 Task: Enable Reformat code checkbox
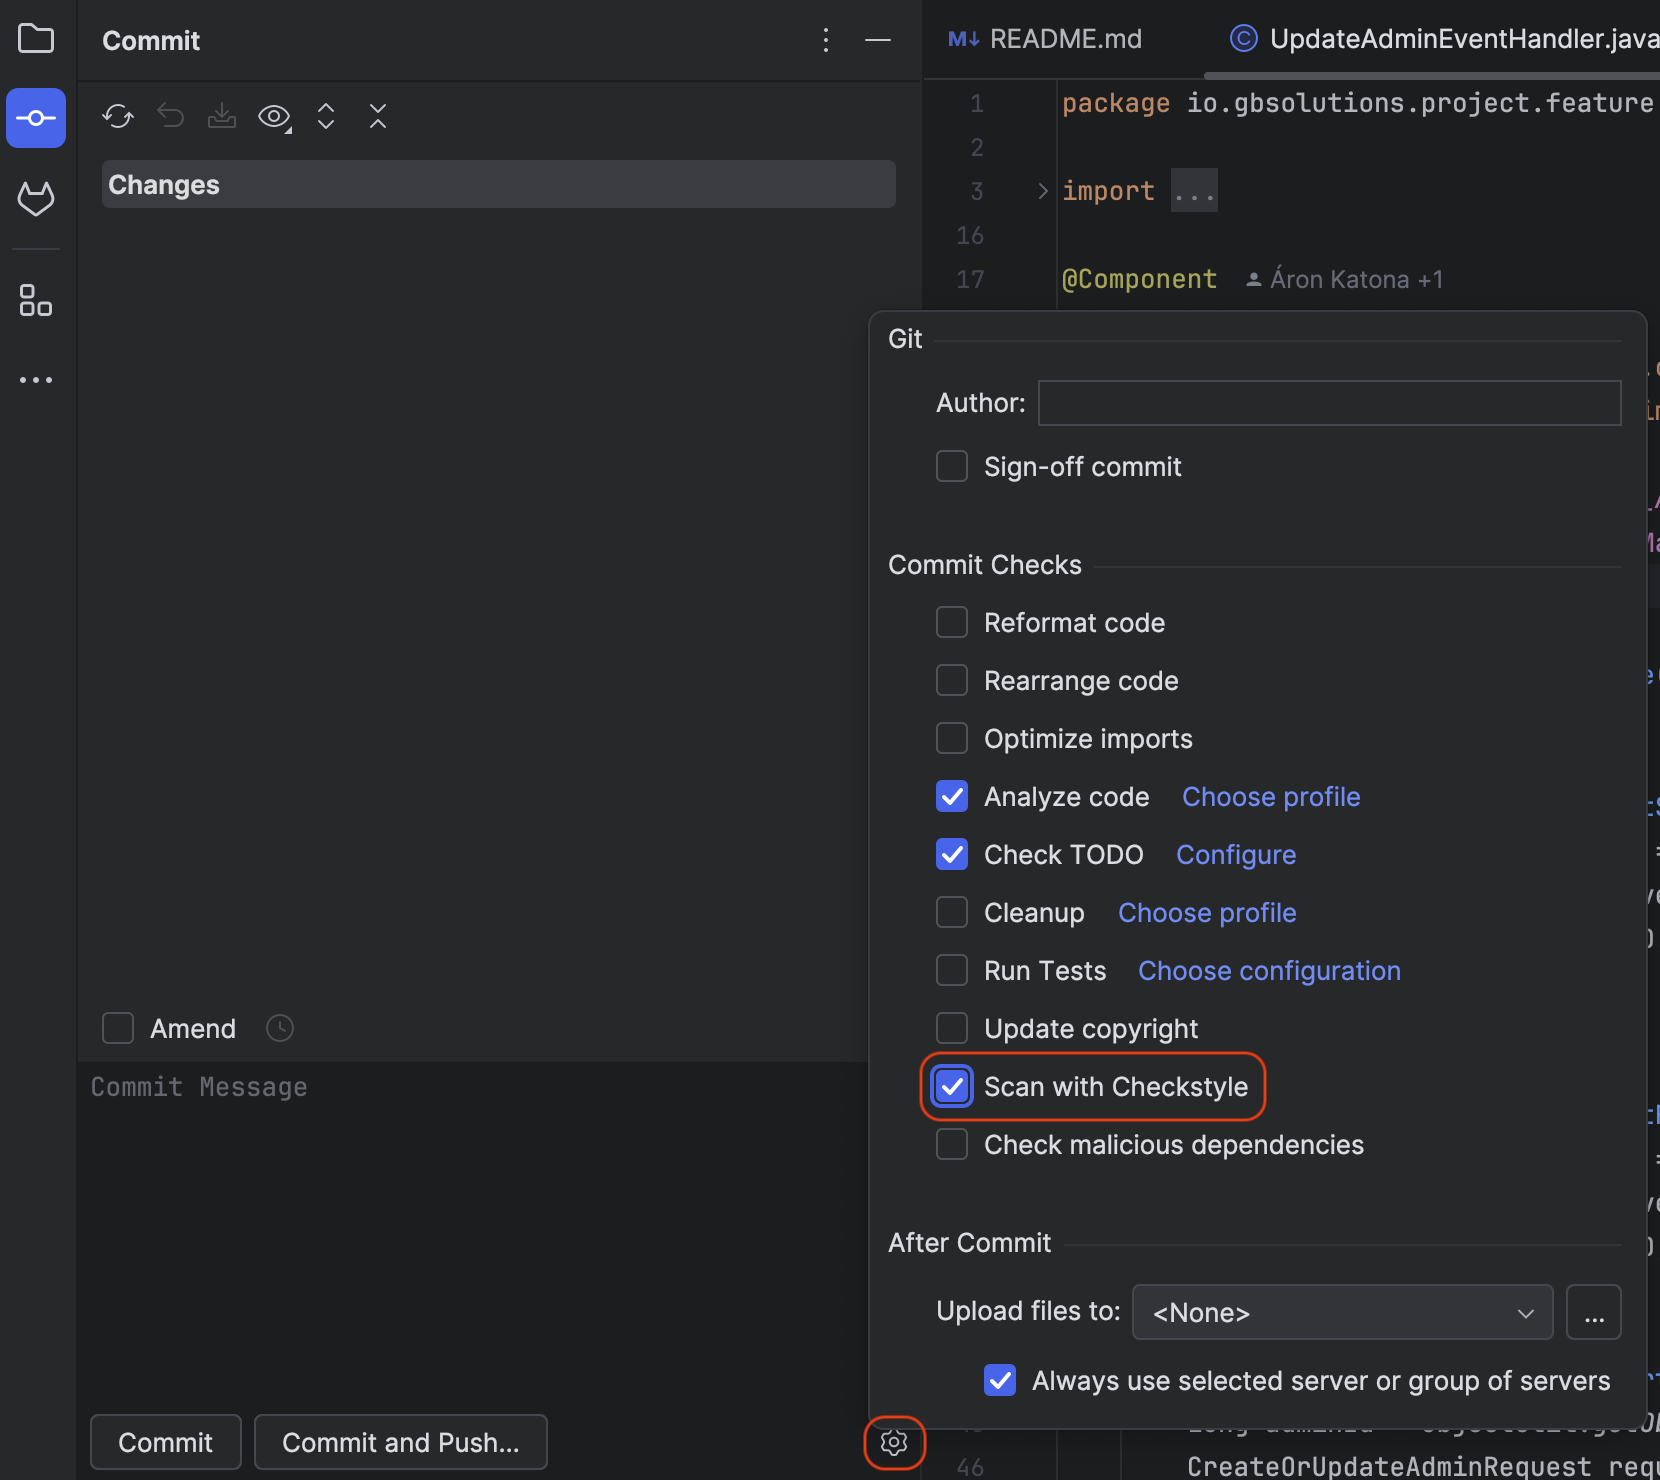(952, 622)
